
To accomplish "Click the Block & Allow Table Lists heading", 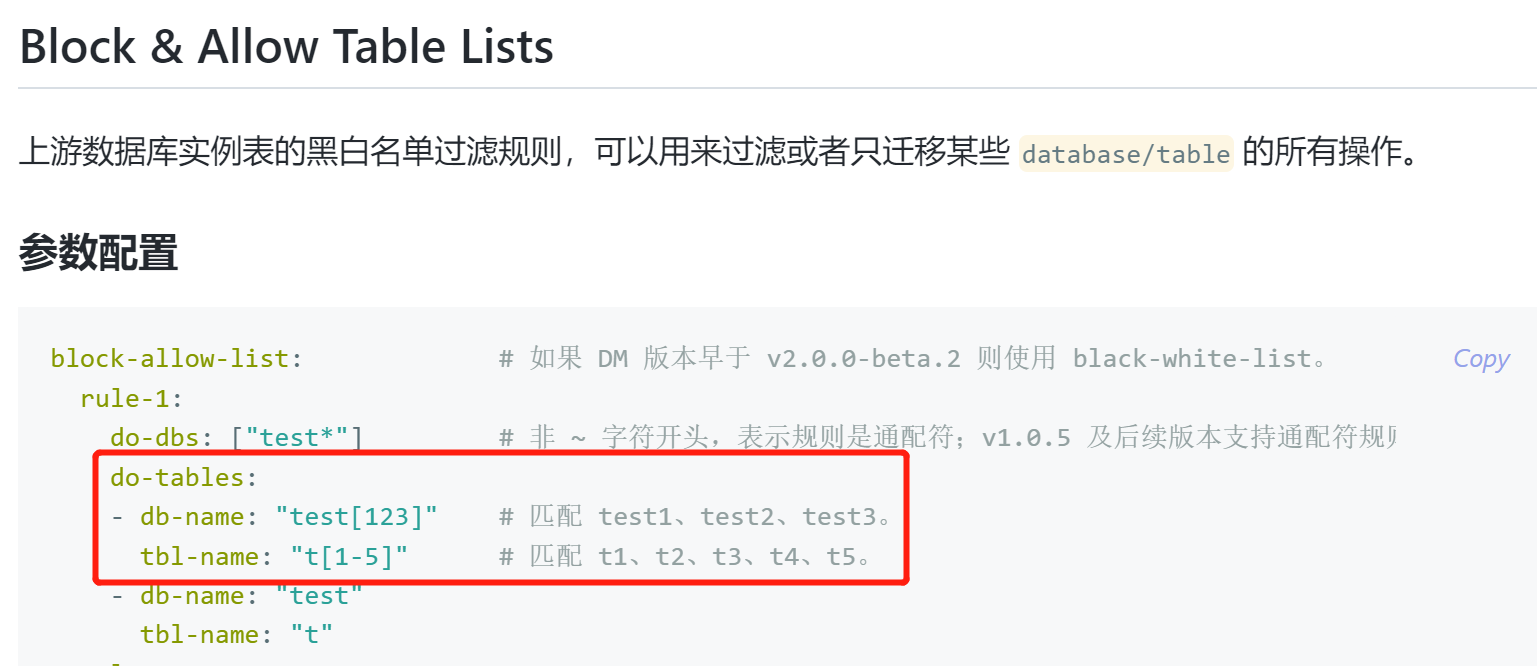I will tap(286, 47).
